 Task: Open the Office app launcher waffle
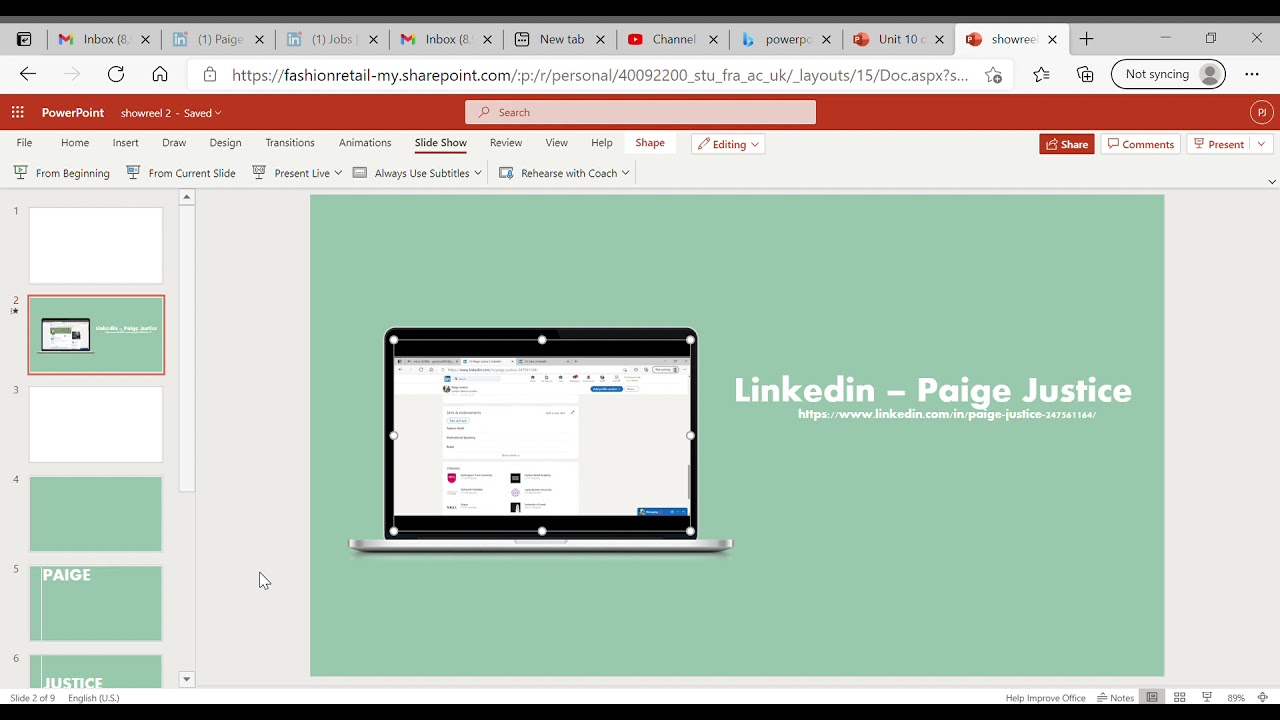point(17,113)
